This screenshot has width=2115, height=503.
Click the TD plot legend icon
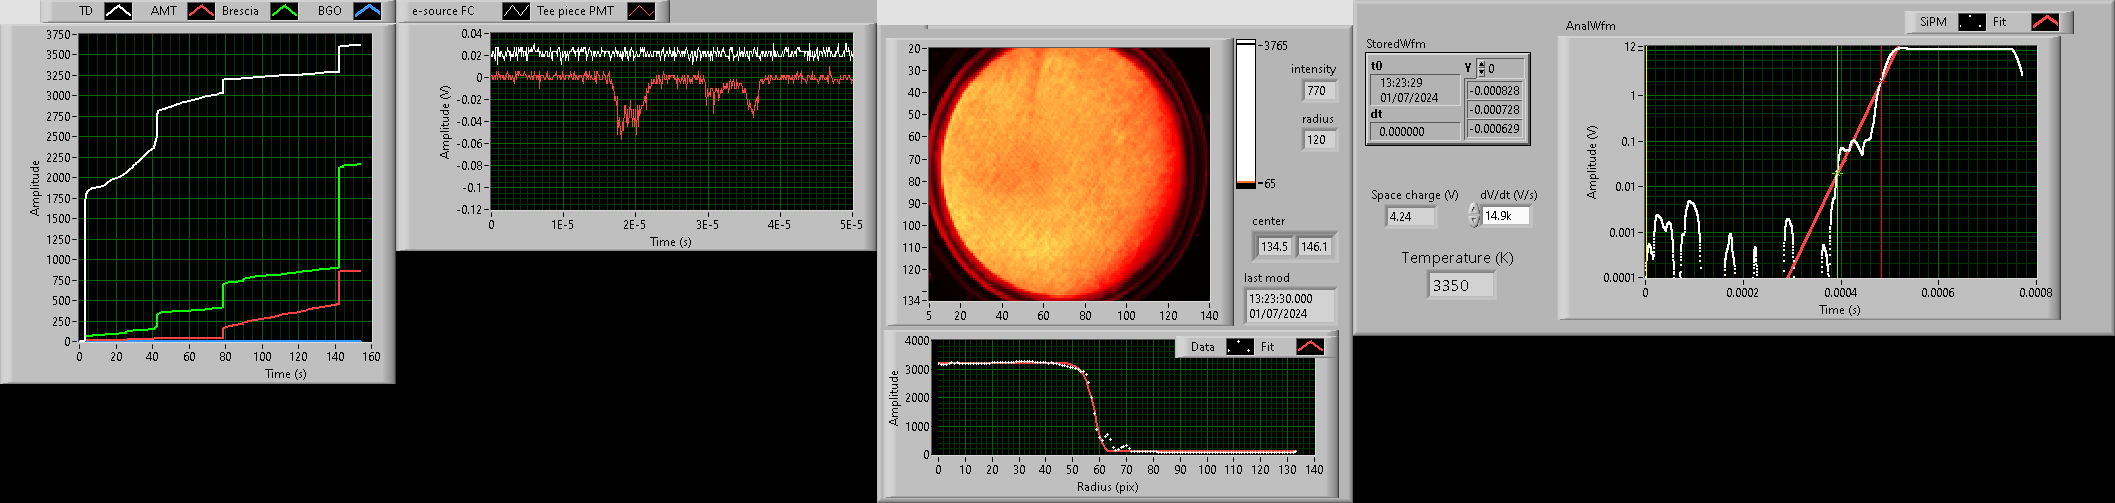pyautogui.click(x=118, y=11)
